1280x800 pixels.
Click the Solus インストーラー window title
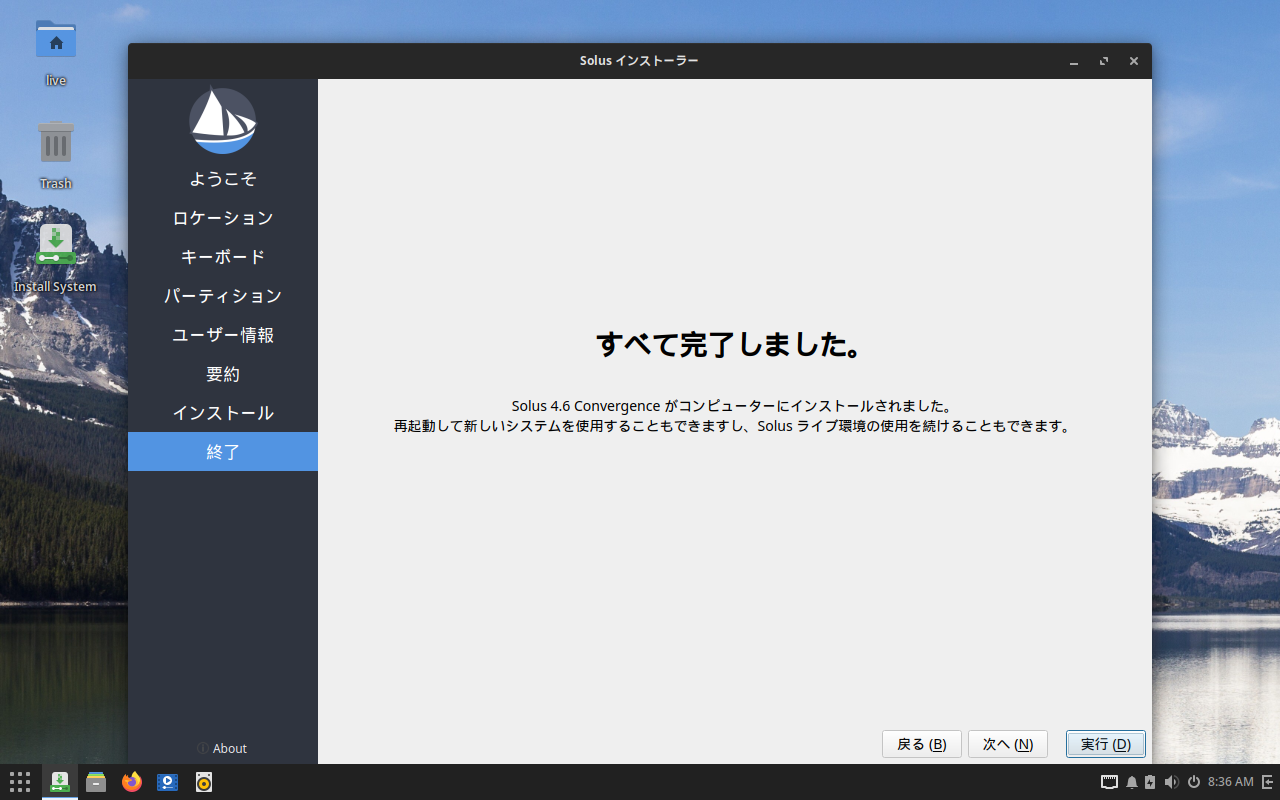pyautogui.click(x=639, y=61)
